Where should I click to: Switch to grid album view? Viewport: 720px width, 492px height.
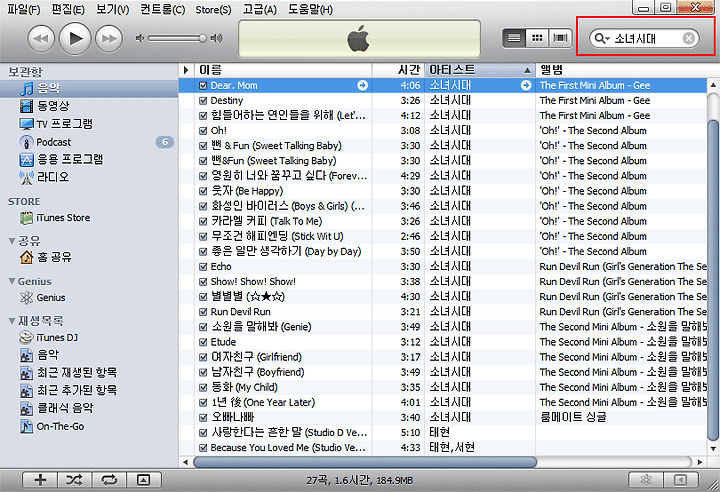(x=537, y=38)
